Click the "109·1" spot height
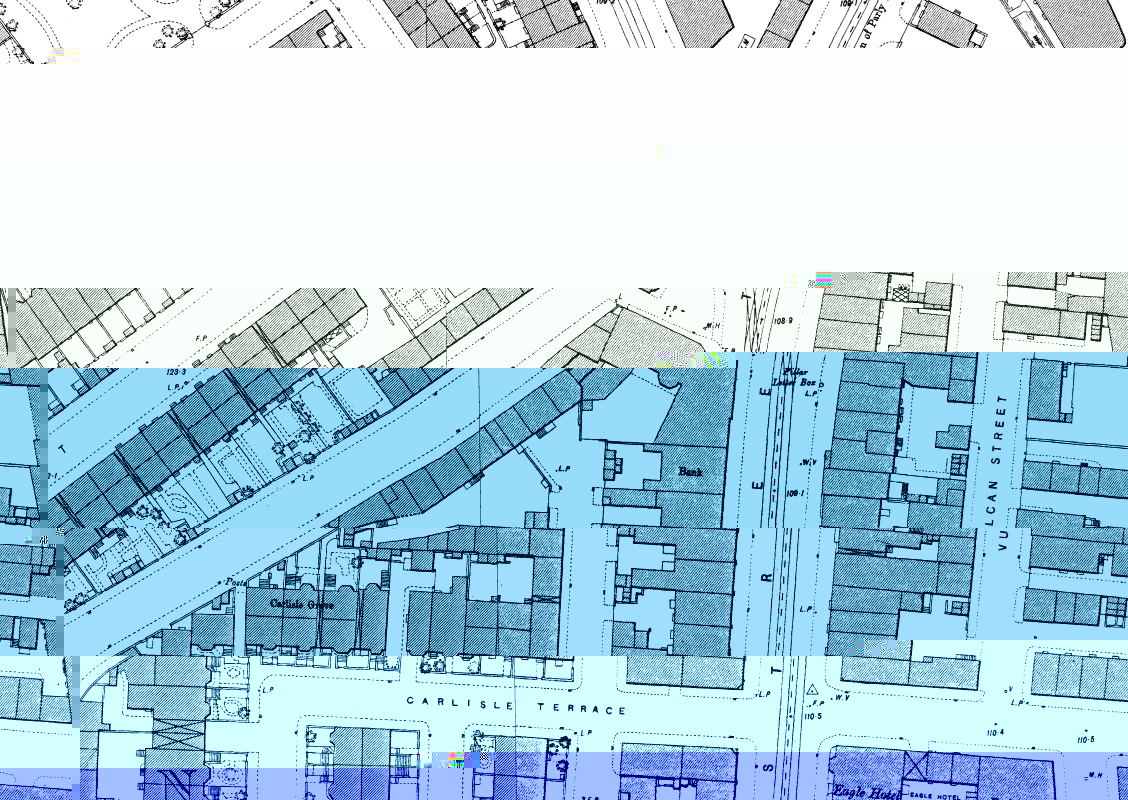 [795, 494]
